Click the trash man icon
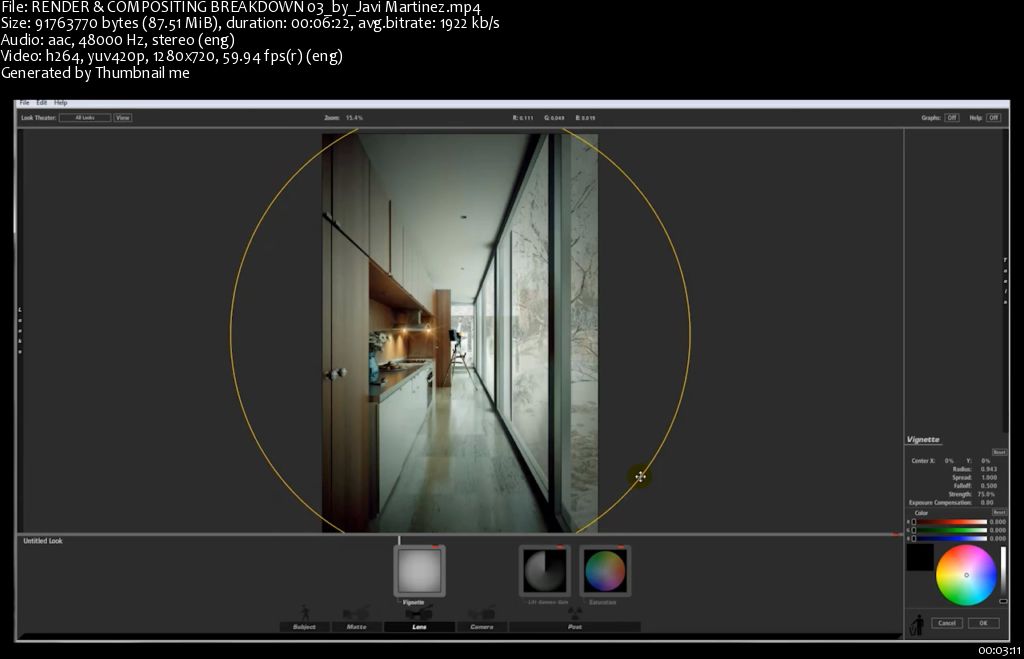The image size is (1024, 659). pyautogui.click(x=918, y=624)
